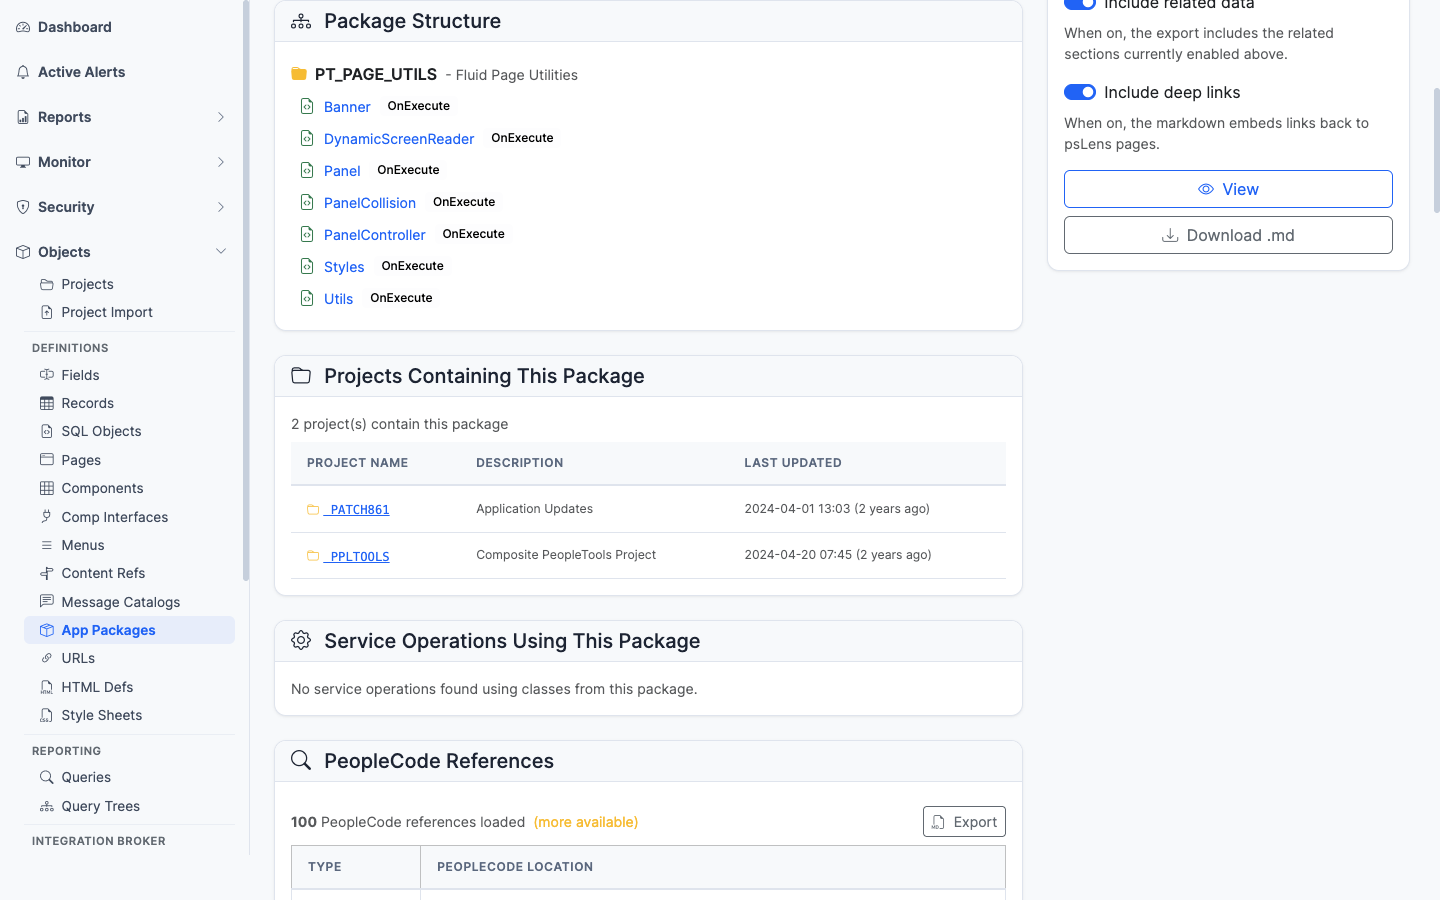1440x900 pixels.
Task: Click the Active Alerts bell icon
Action: 23,72
